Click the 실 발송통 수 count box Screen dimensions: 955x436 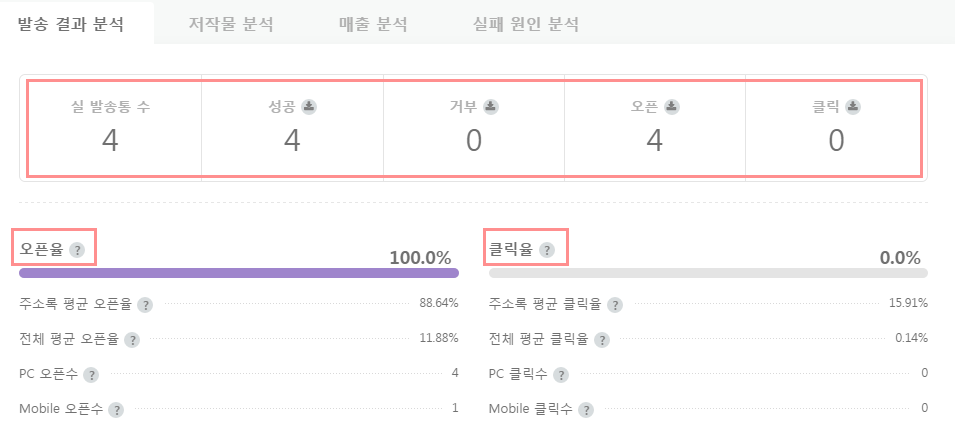(111, 128)
